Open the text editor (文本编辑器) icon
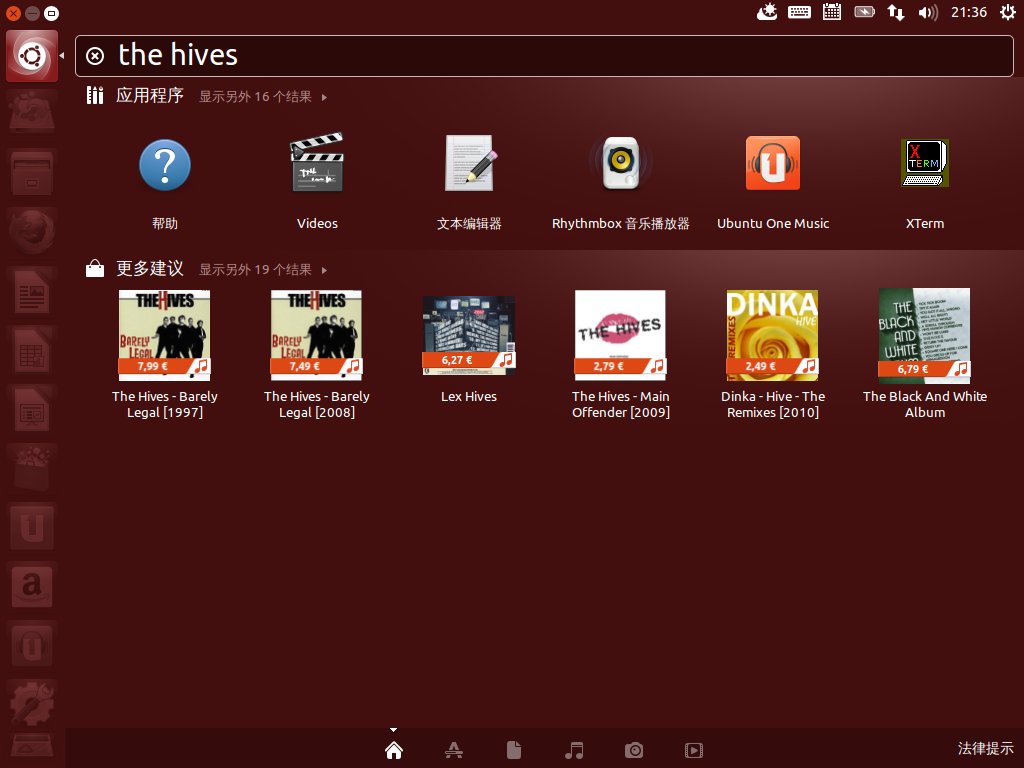The image size is (1024, 768). (469, 163)
